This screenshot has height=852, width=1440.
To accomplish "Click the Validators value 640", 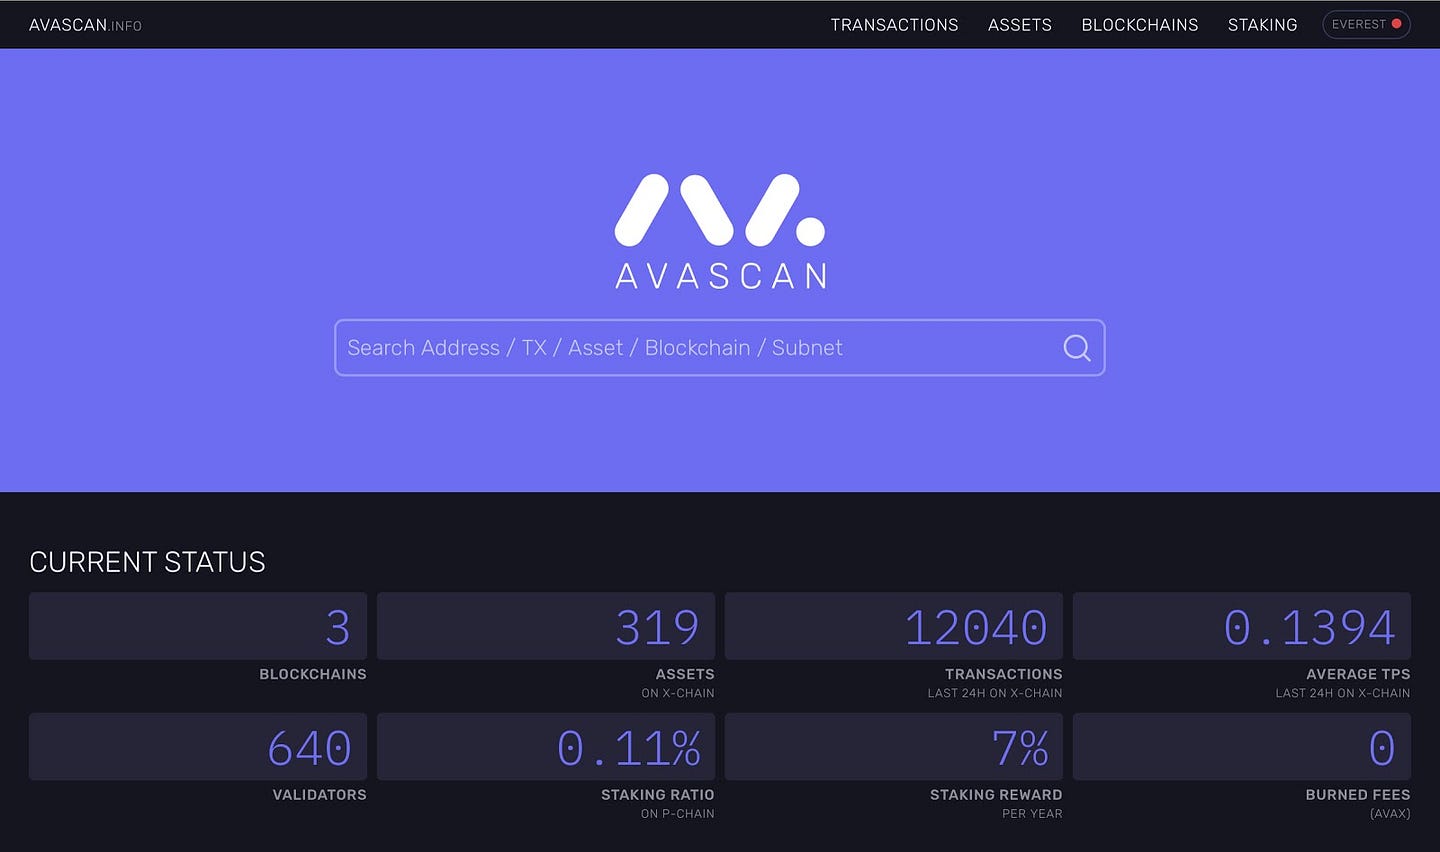I will 309,749.
